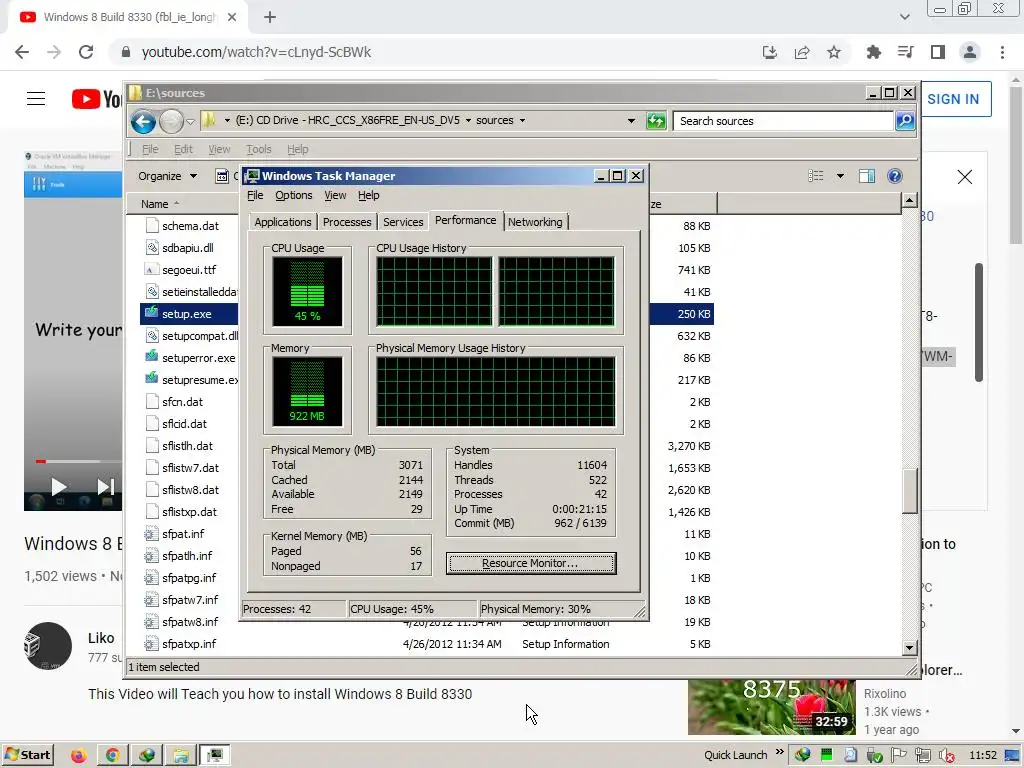
Task: Click Task Manager taskbar button
Action: coord(214,756)
